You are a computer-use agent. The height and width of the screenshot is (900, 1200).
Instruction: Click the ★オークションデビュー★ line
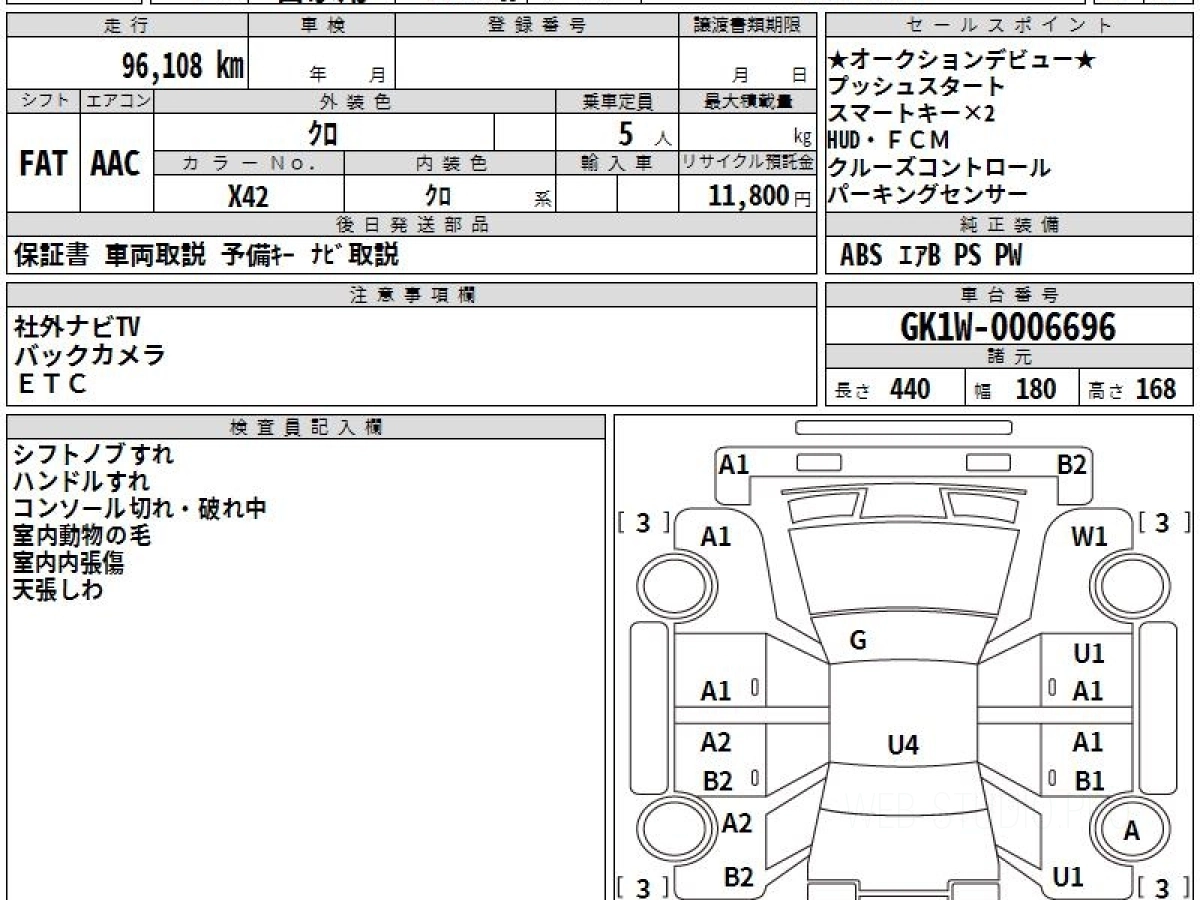(x=962, y=61)
